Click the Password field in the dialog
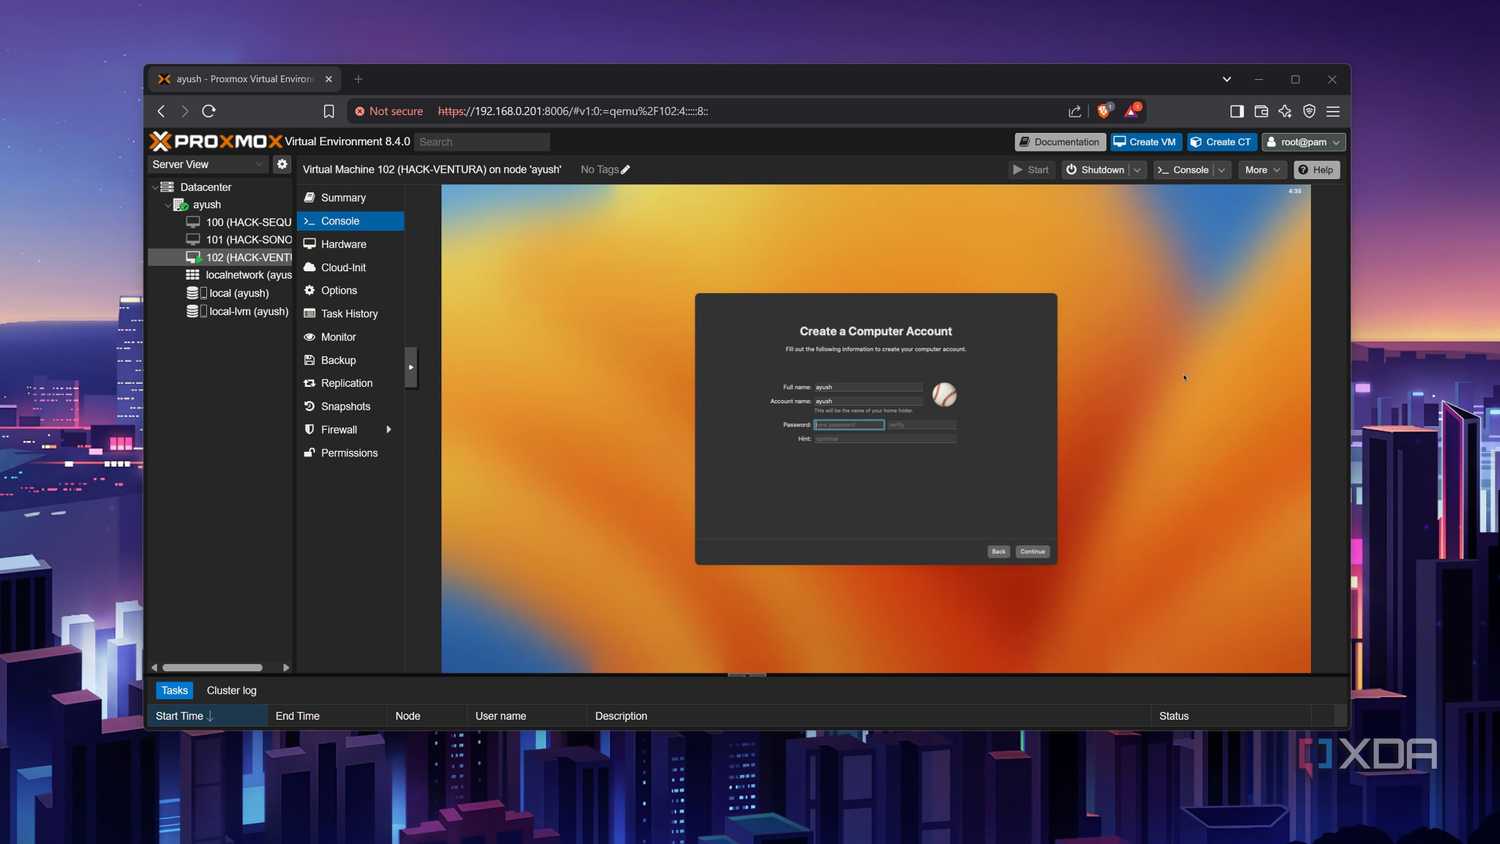Viewport: 1500px width, 844px height. [849, 425]
